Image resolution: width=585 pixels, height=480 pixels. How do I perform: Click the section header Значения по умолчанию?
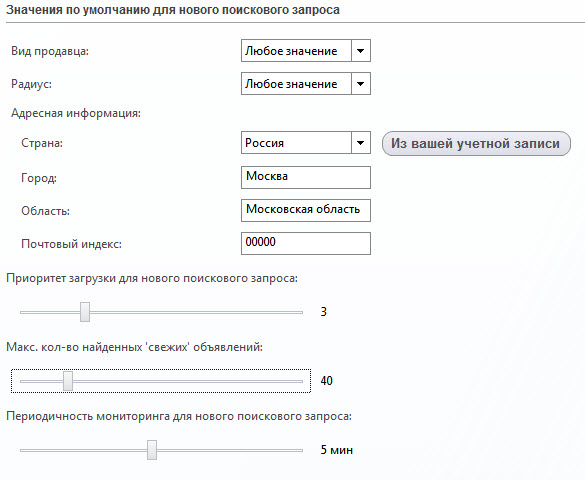coord(173,10)
